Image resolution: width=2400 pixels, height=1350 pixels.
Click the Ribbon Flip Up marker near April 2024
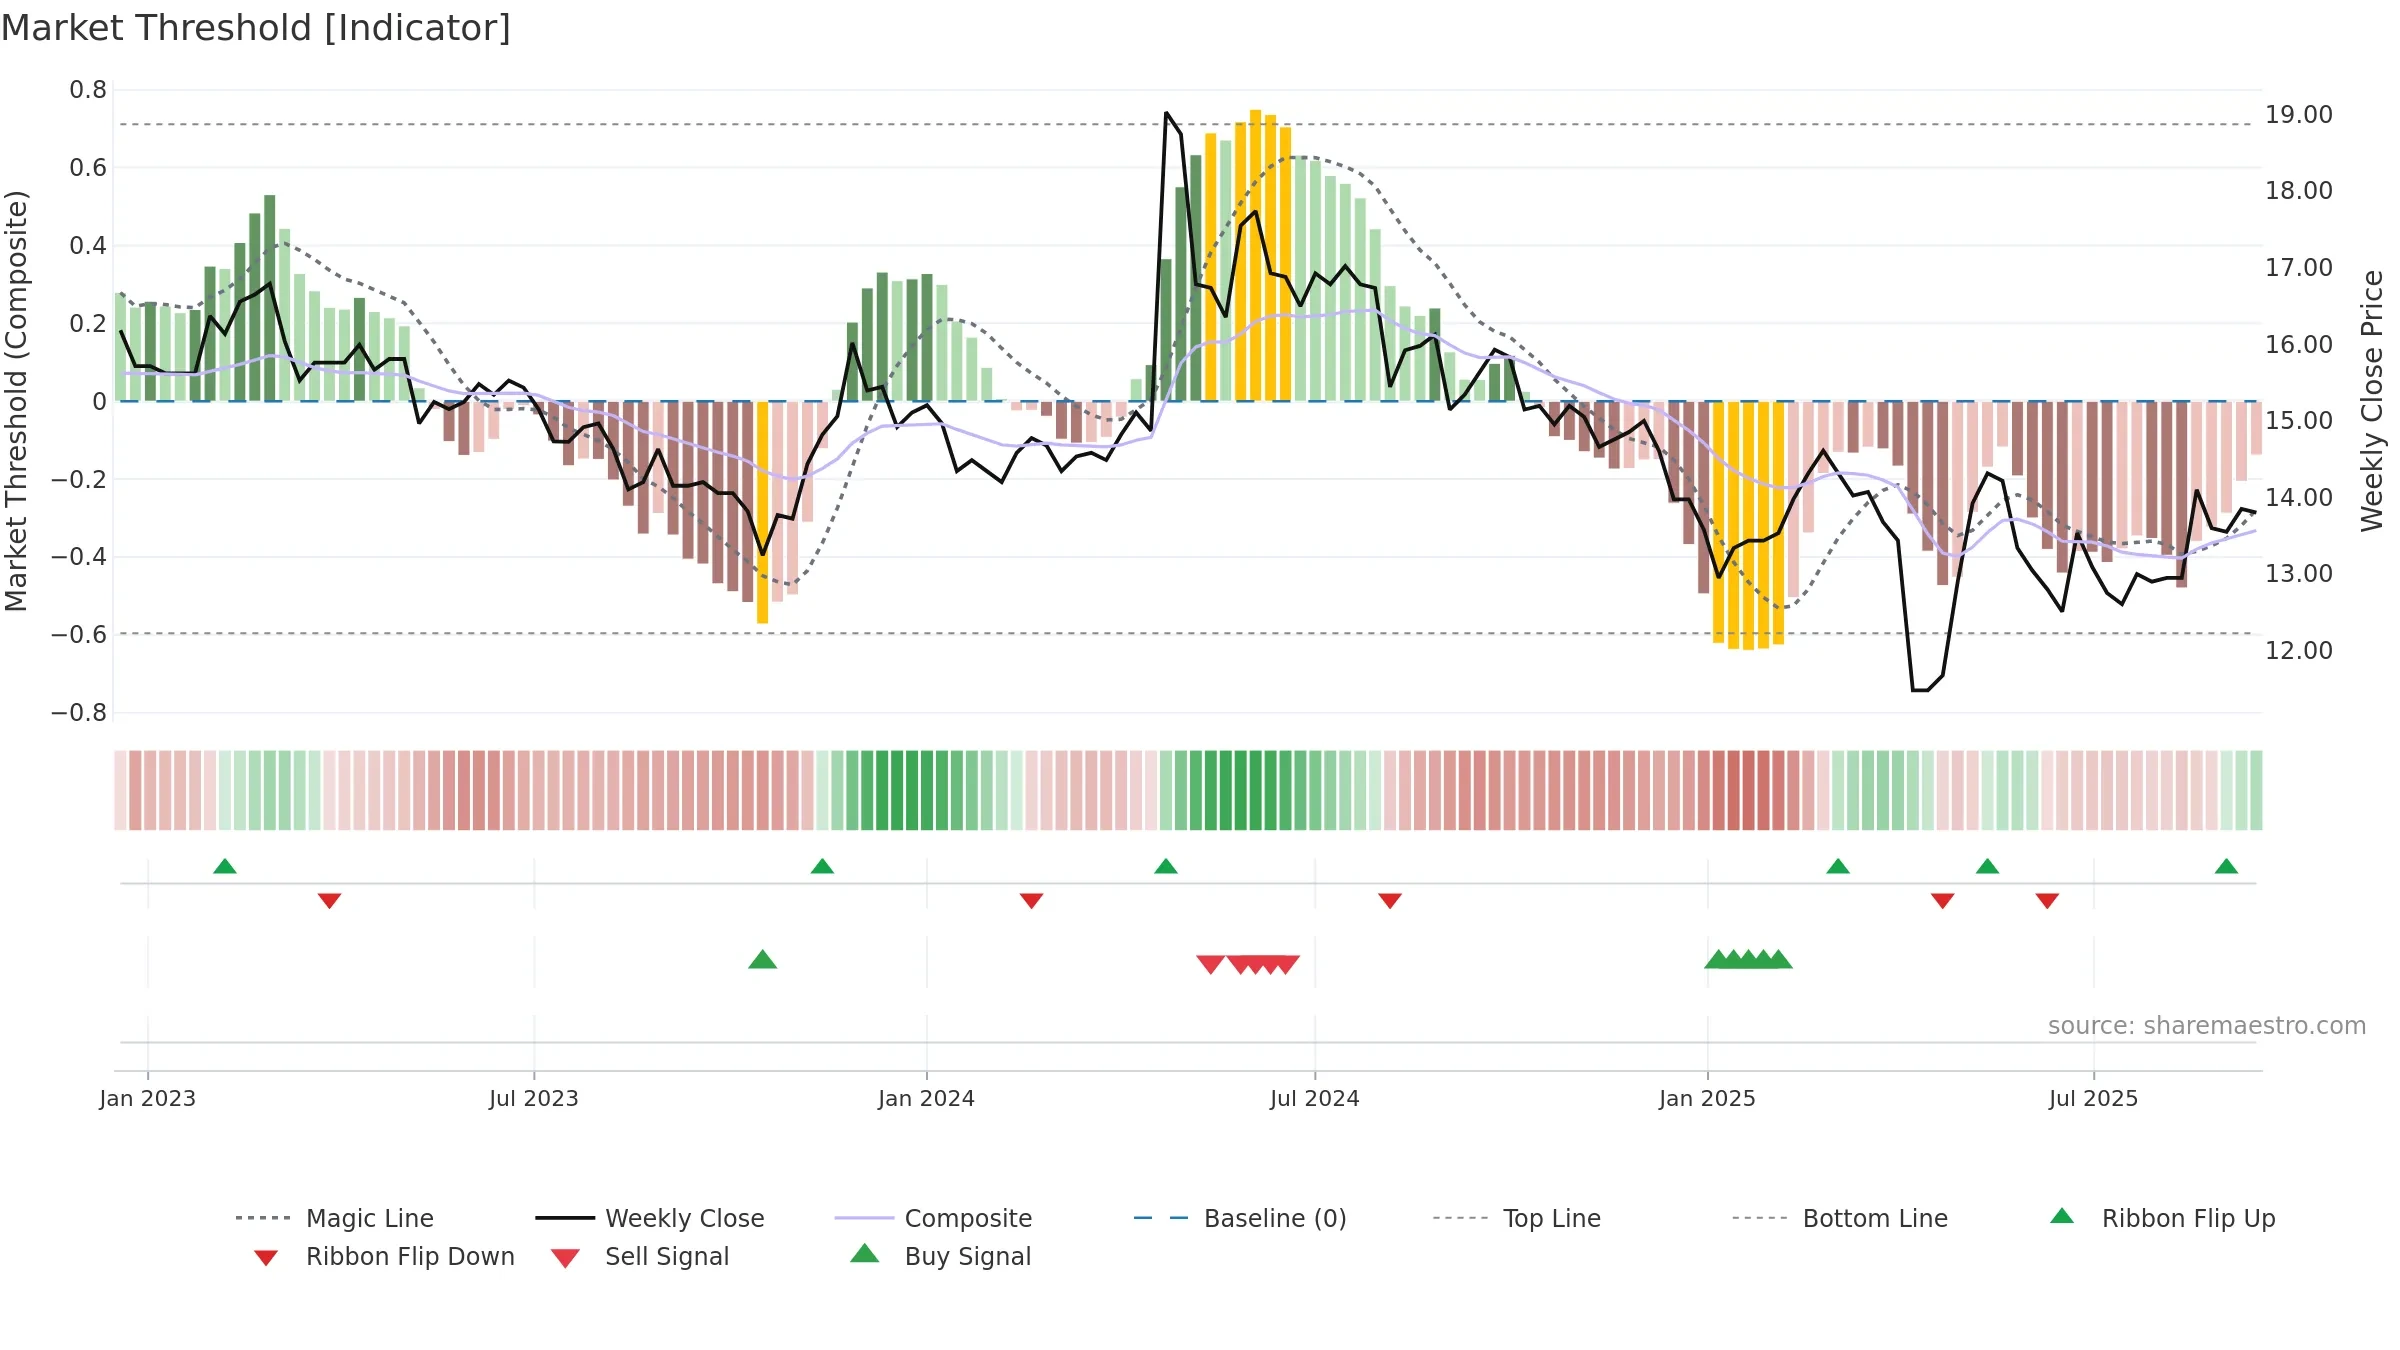point(1166,866)
